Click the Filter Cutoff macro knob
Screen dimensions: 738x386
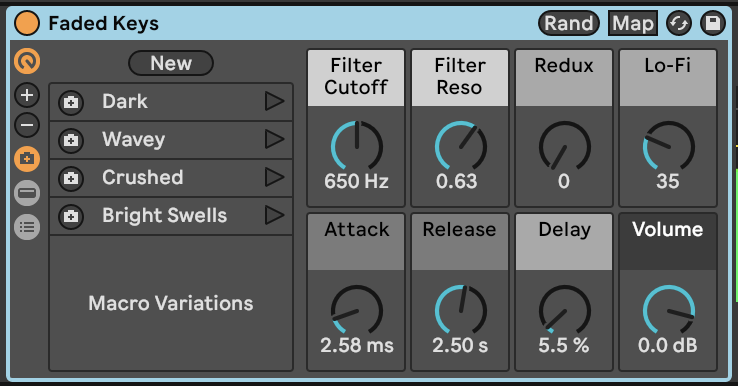click(357, 146)
